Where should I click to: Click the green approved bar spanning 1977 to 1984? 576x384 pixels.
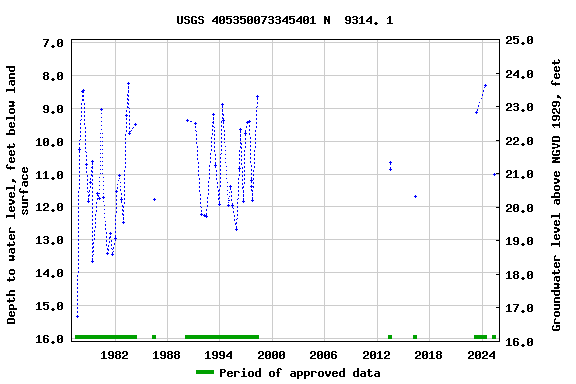(106, 337)
